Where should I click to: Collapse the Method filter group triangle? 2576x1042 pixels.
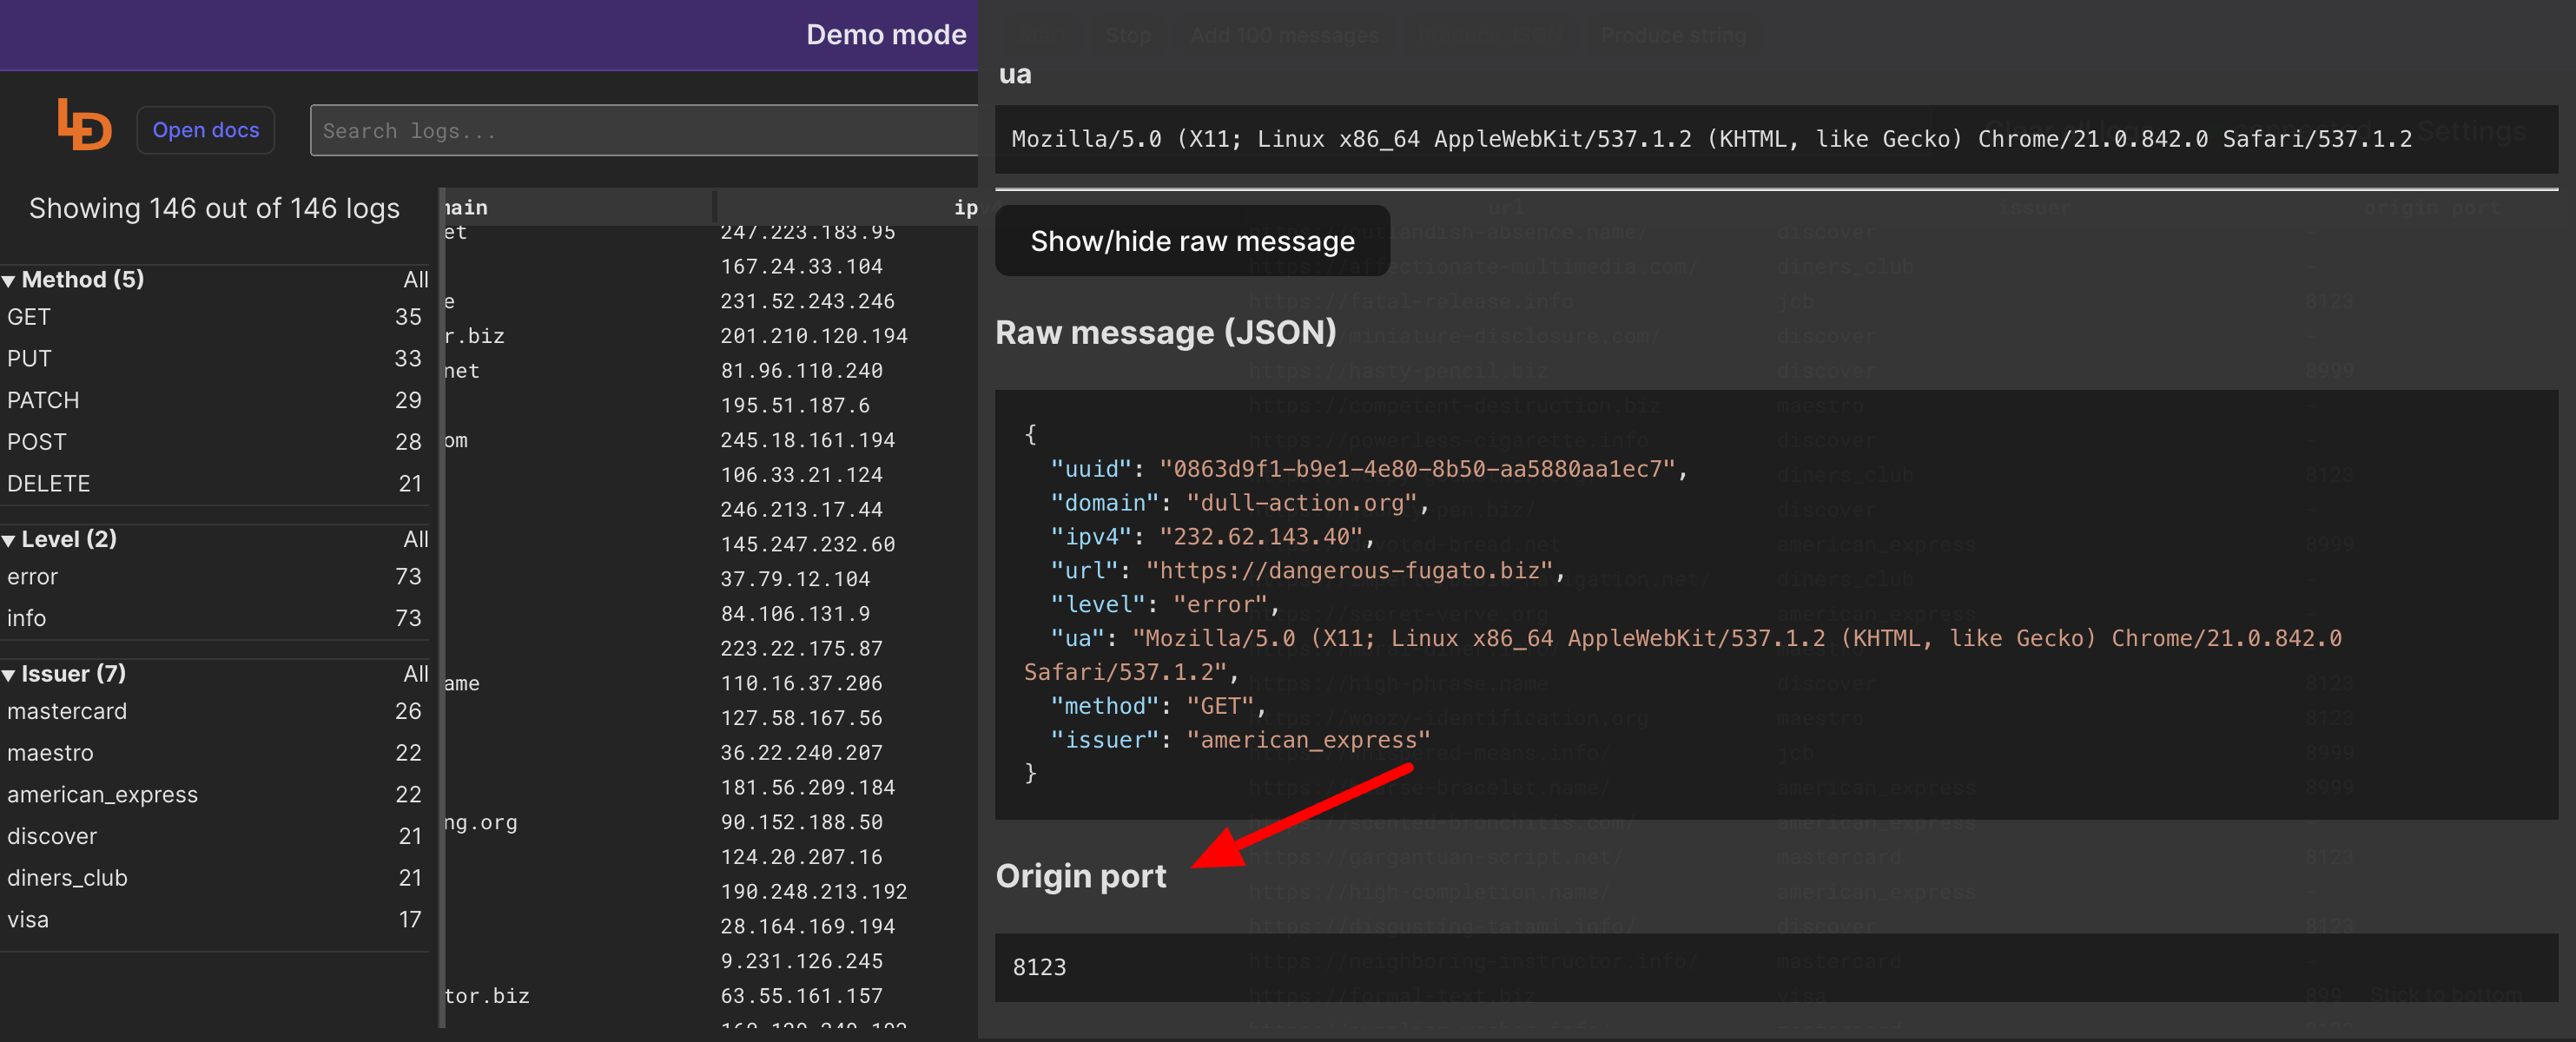pos(9,281)
